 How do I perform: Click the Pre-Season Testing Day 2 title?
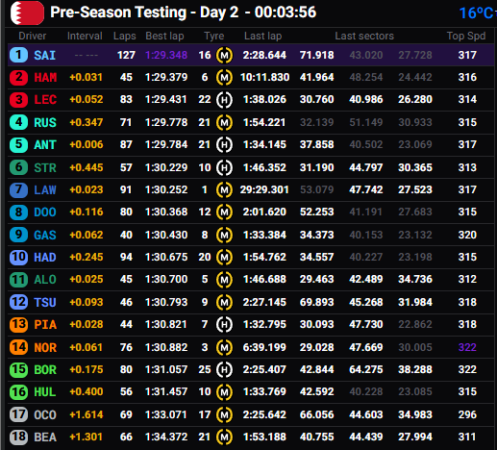coord(183,12)
